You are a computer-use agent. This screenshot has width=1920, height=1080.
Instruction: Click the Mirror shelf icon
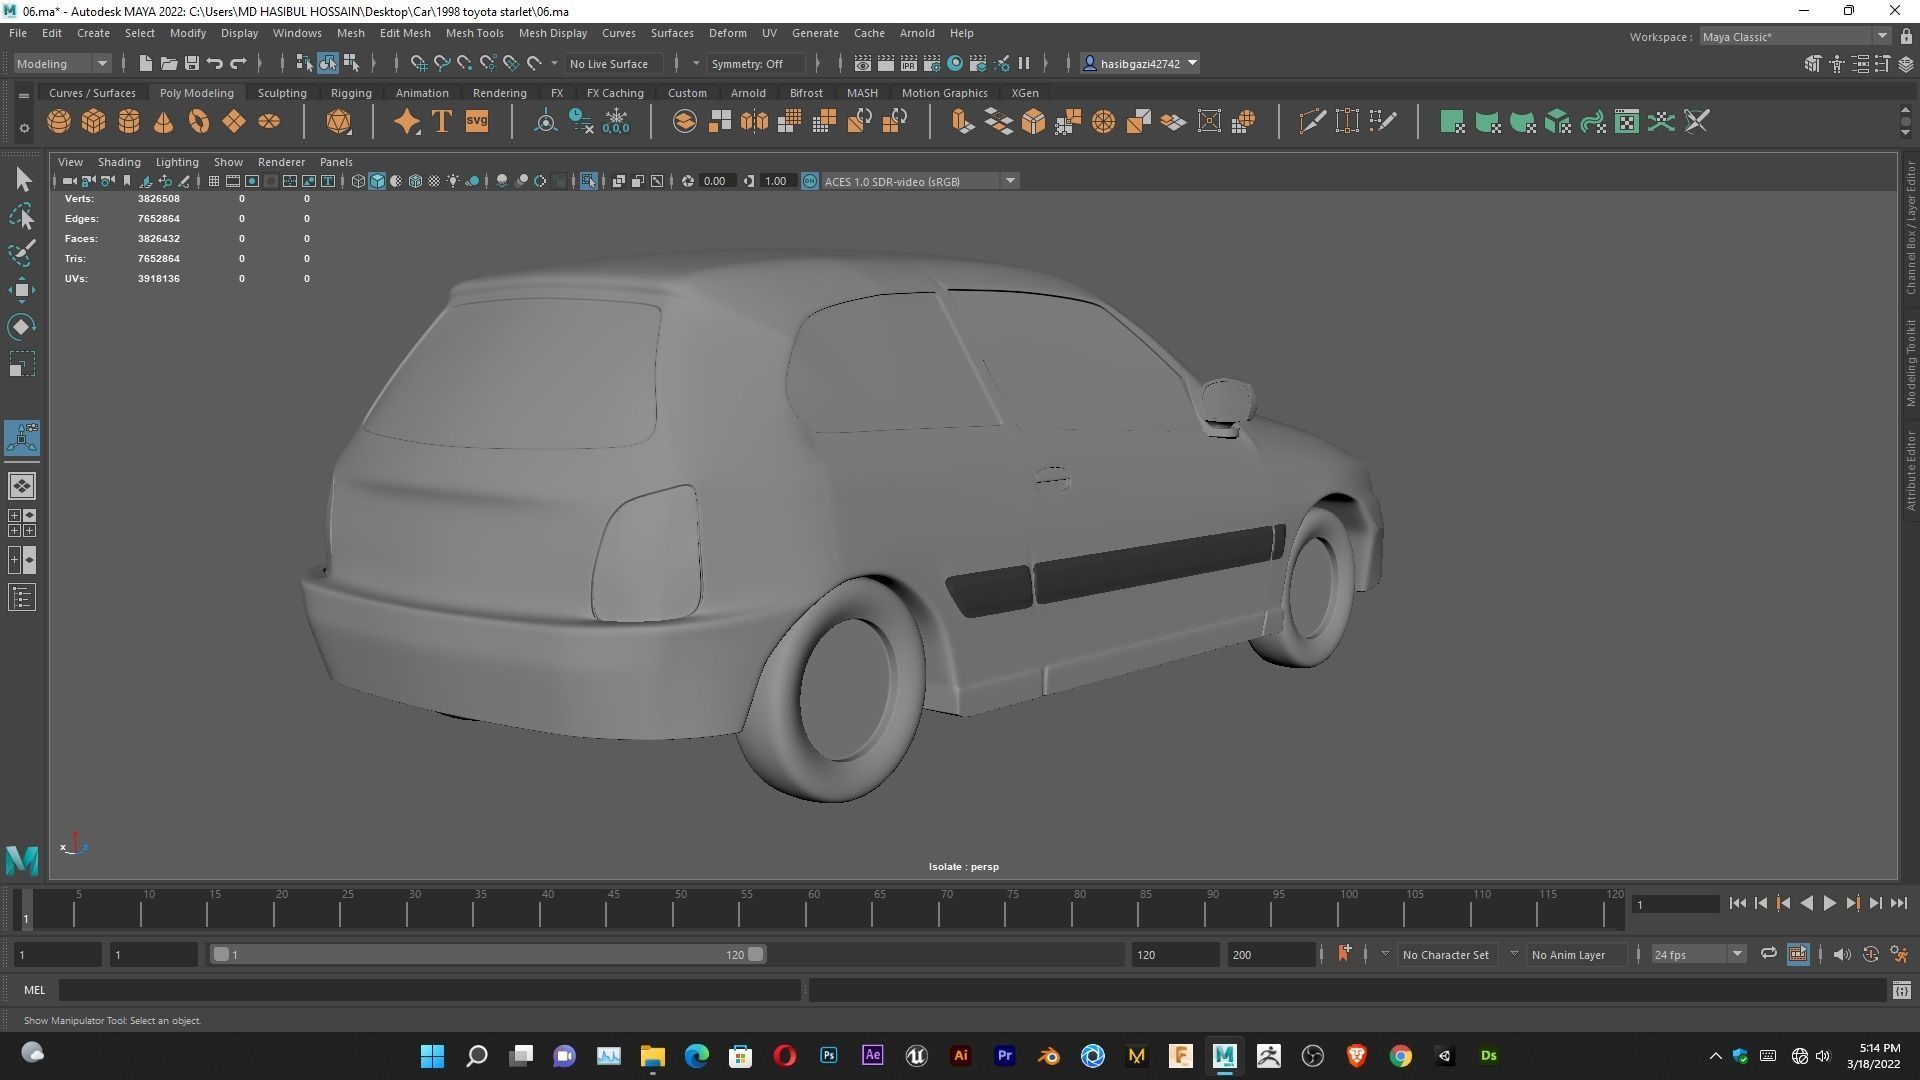[755, 122]
